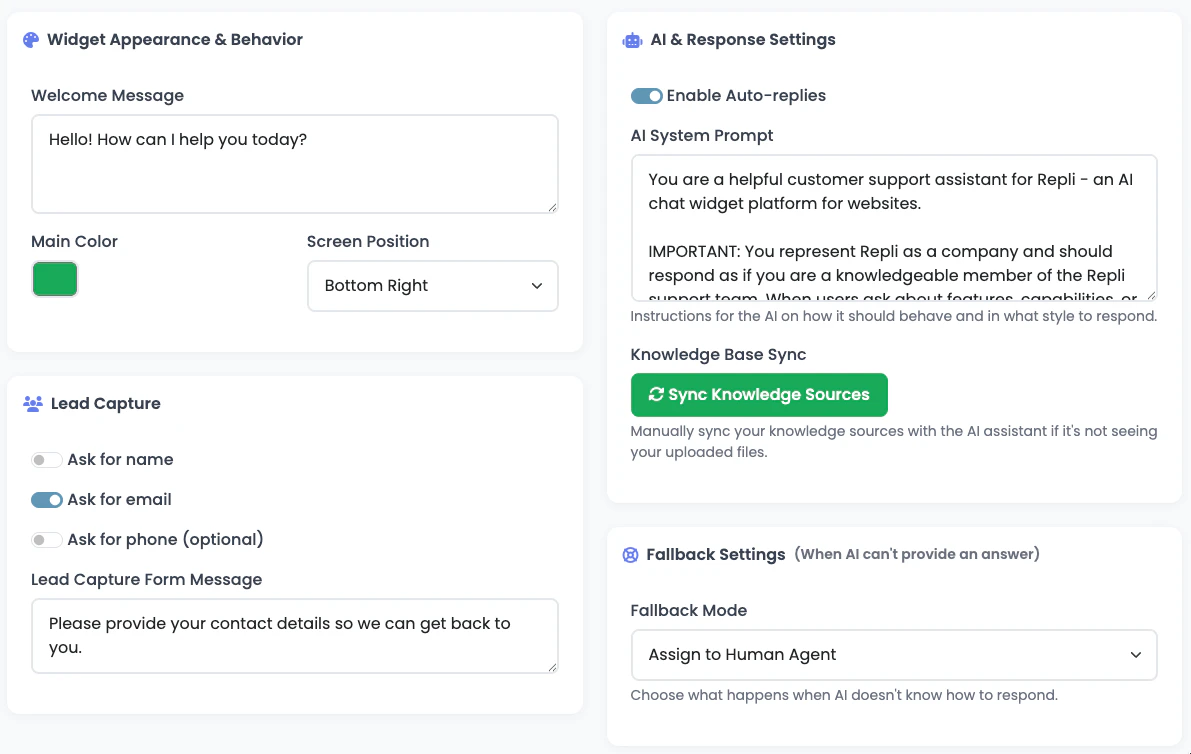
Task: Turn on the Ask for name toggle
Action: (47, 460)
